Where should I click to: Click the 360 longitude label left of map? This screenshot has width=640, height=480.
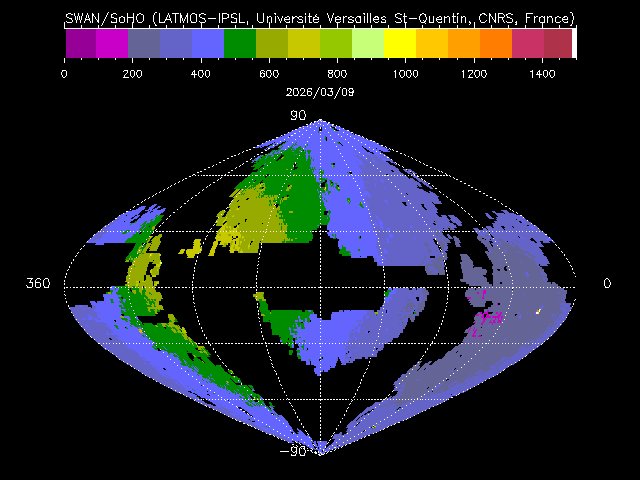coord(38,284)
